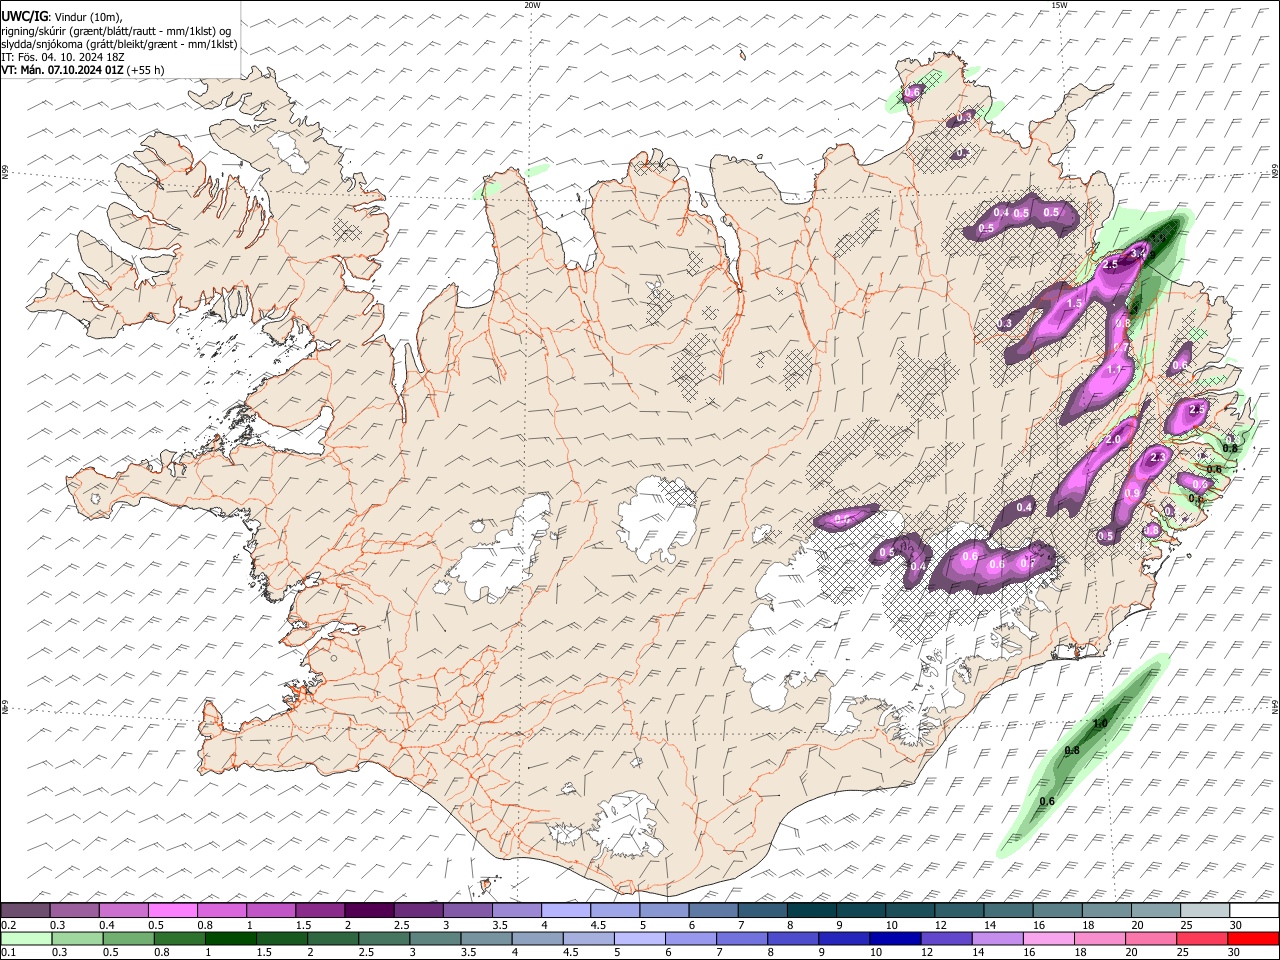This screenshot has height=960, width=1280.
Task: Pick the bright red bottom-row swatch labeled 30
Action: pos(1254,939)
